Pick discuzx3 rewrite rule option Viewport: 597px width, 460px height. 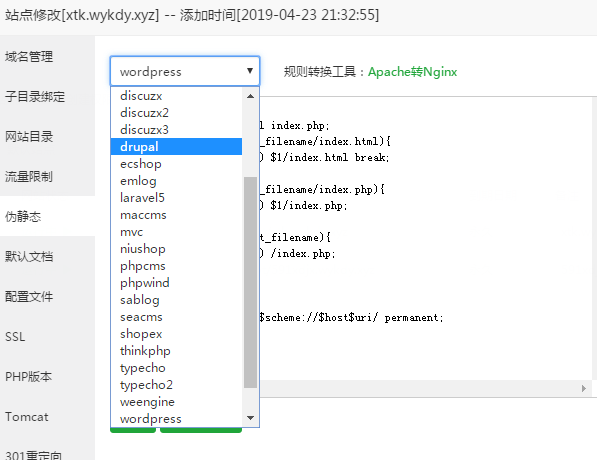click(176, 129)
